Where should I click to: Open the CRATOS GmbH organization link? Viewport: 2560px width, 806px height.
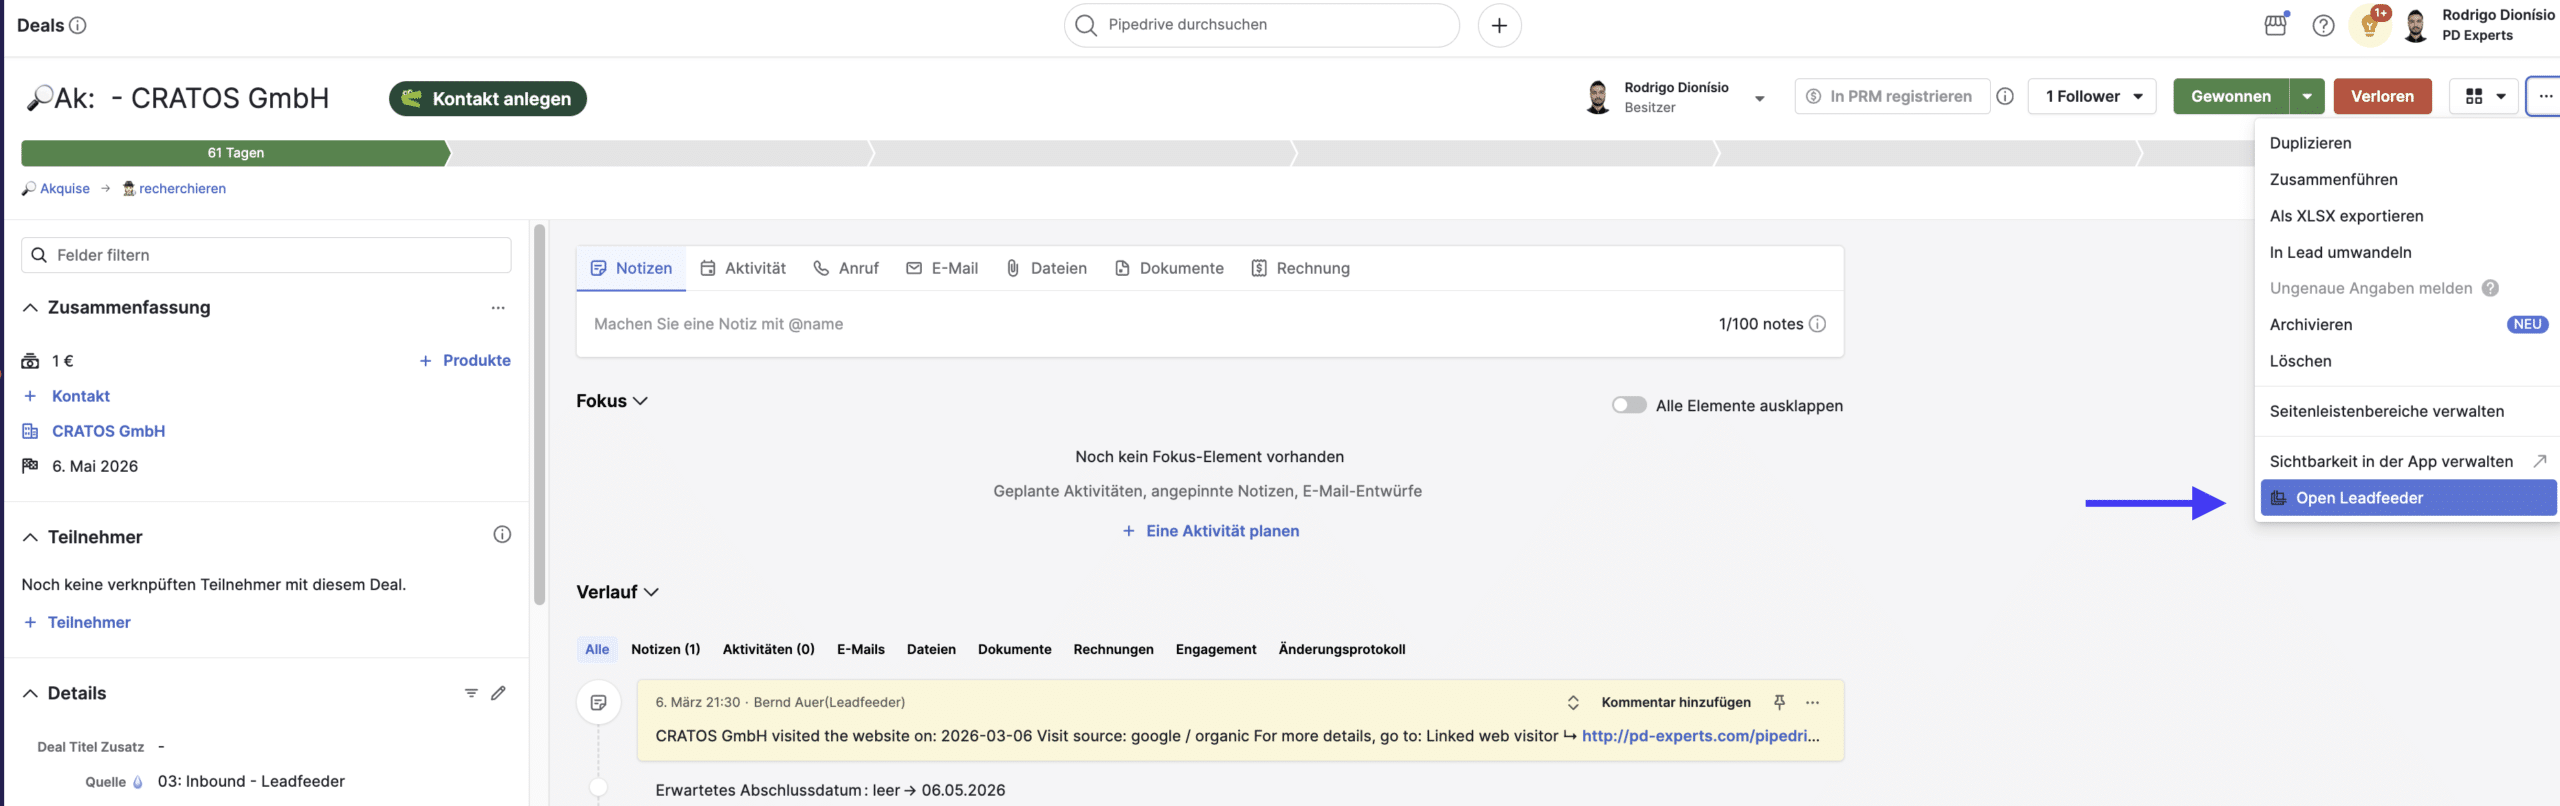pos(108,431)
